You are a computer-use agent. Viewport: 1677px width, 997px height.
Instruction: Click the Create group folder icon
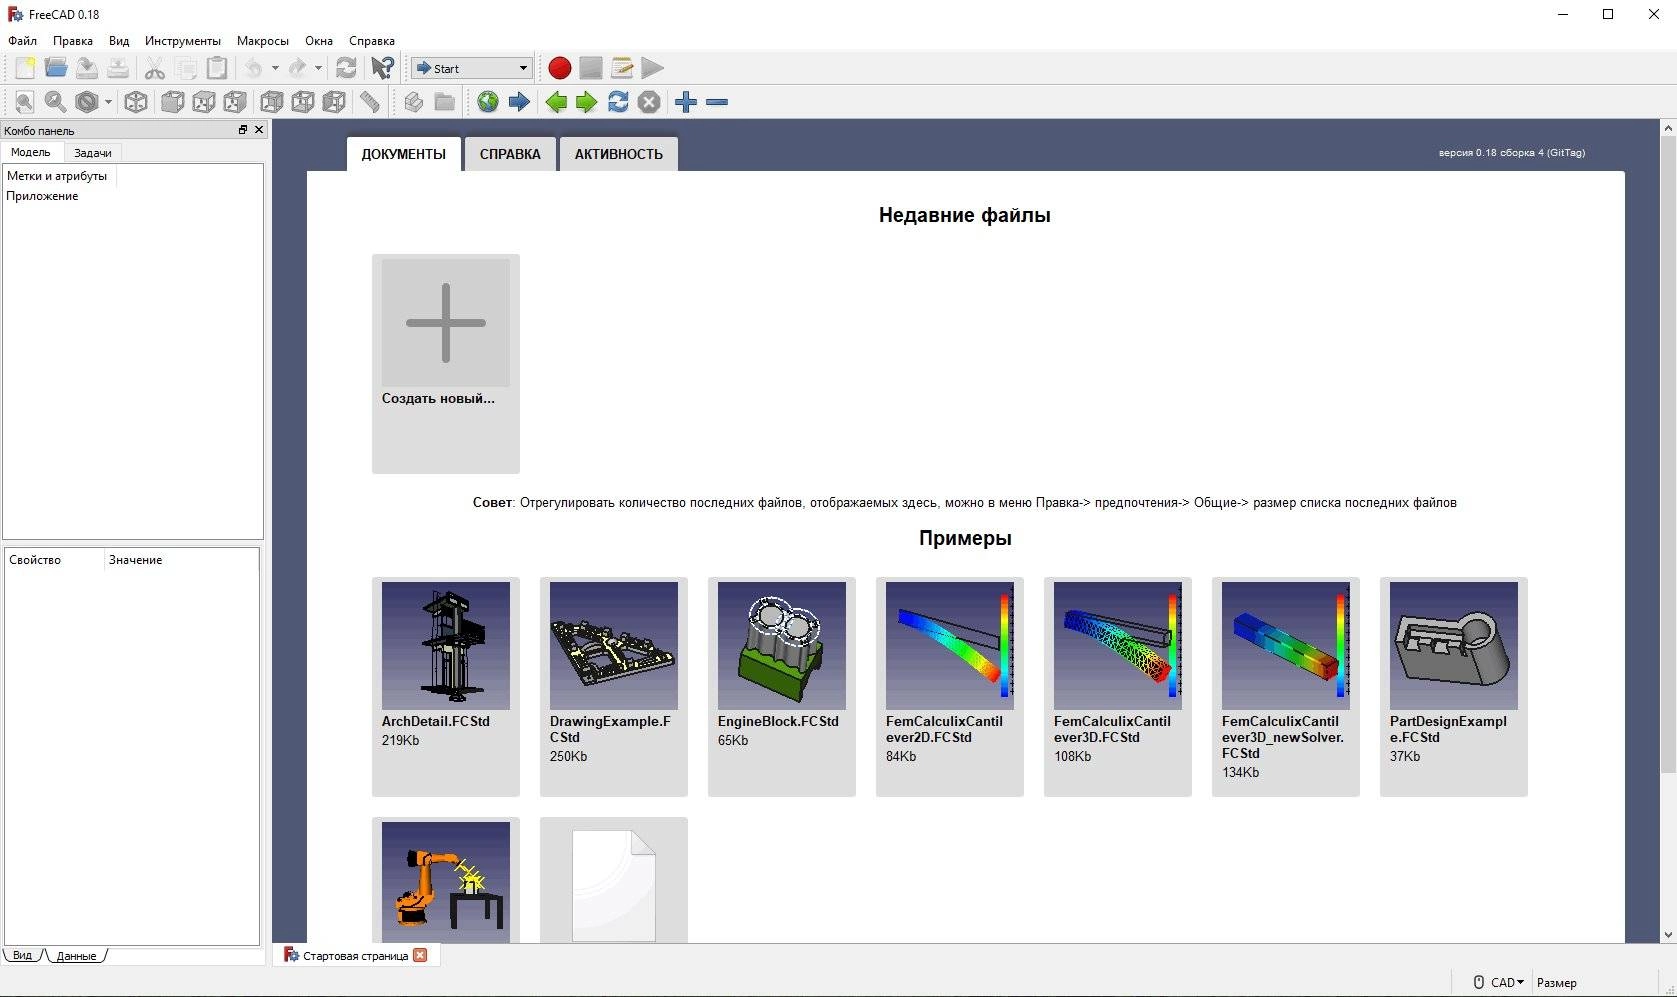click(x=445, y=102)
